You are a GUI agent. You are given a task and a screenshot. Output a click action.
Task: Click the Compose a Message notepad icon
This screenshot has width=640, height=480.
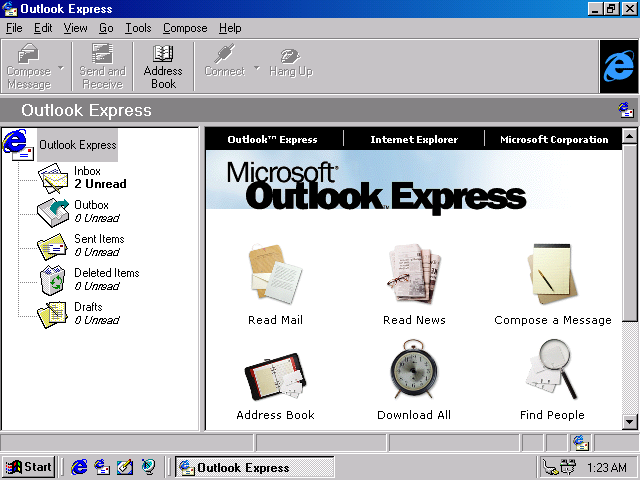[x=553, y=273]
